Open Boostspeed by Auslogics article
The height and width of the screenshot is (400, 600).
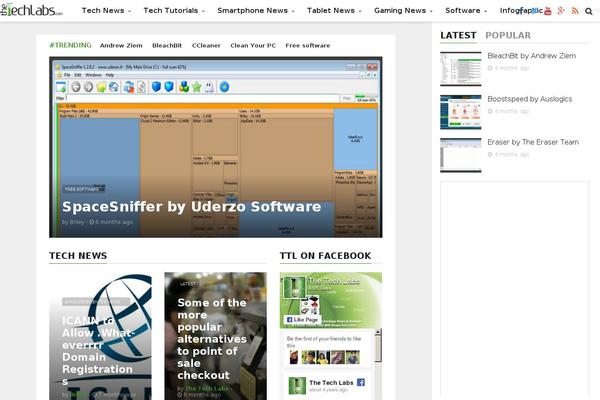coord(530,99)
